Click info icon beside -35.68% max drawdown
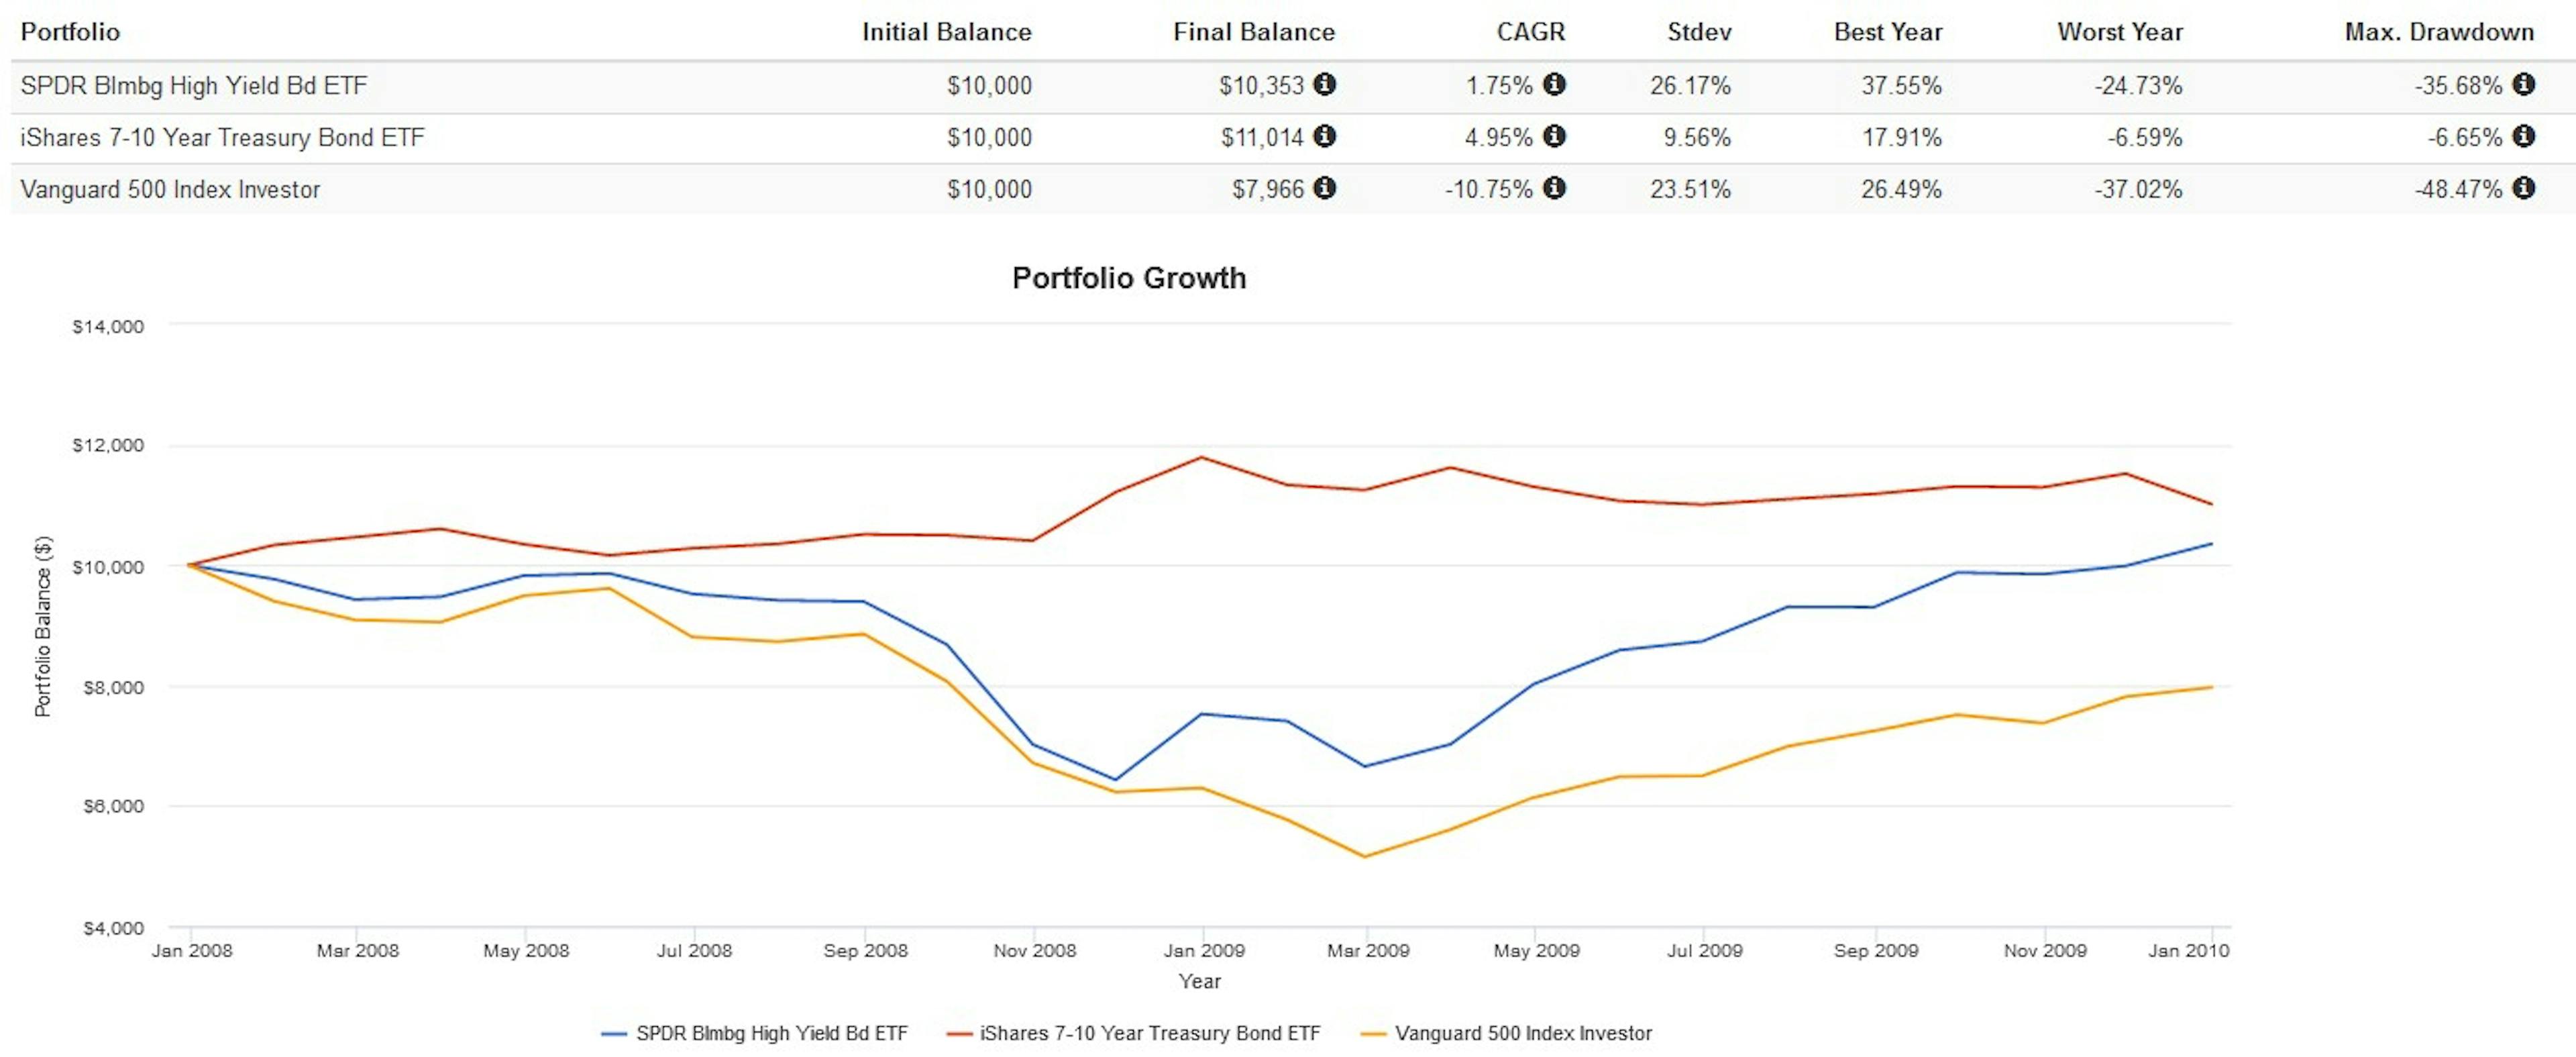The image size is (2576, 1057). click(x=2523, y=84)
